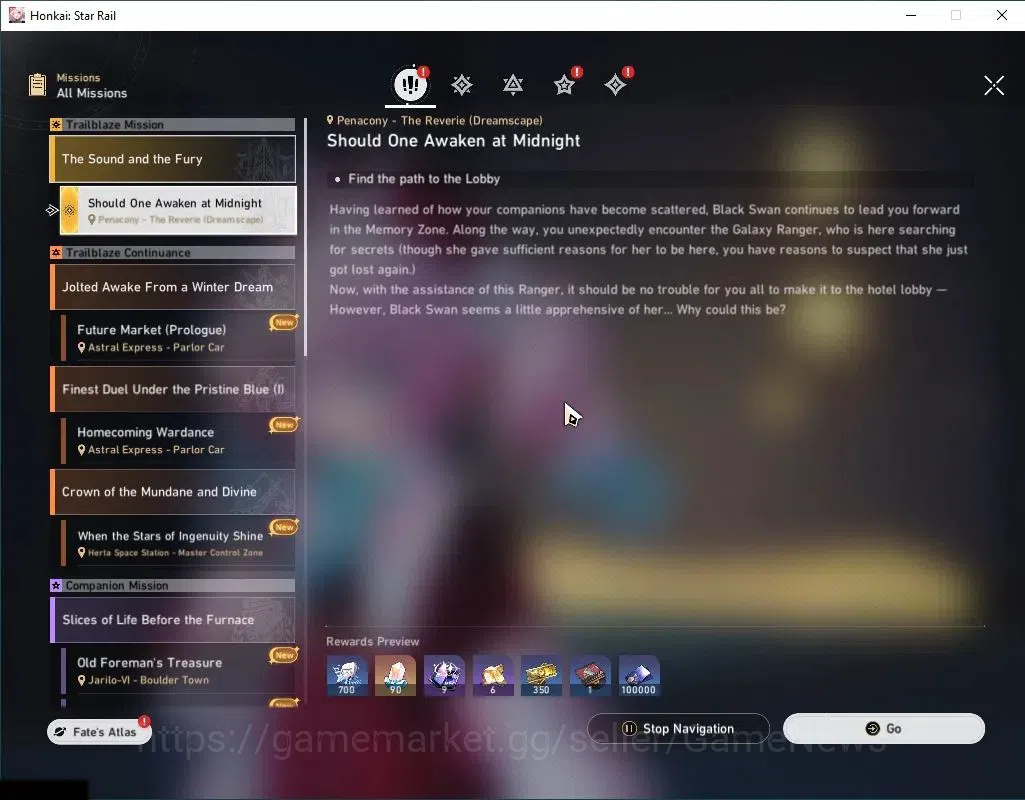Click the New badge on Future Market
Image resolution: width=1025 pixels, height=800 pixels.
(x=284, y=322)
